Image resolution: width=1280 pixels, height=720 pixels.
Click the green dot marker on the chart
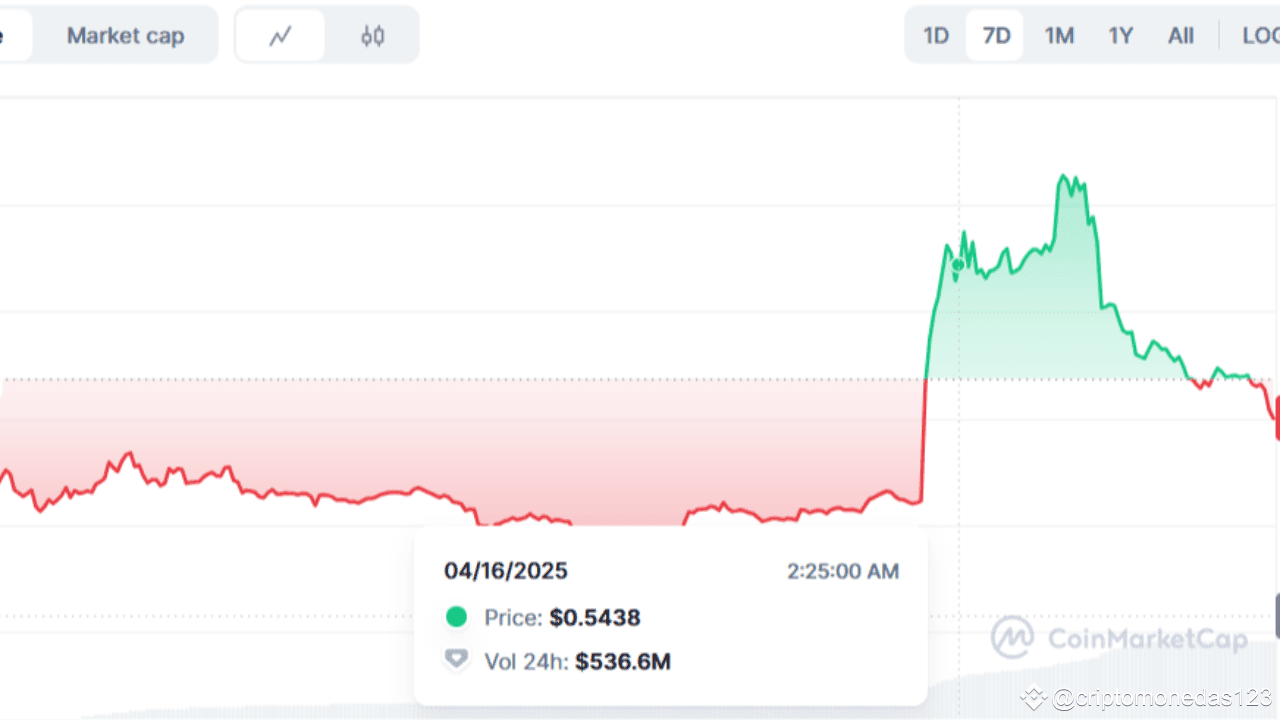point(957,265)
